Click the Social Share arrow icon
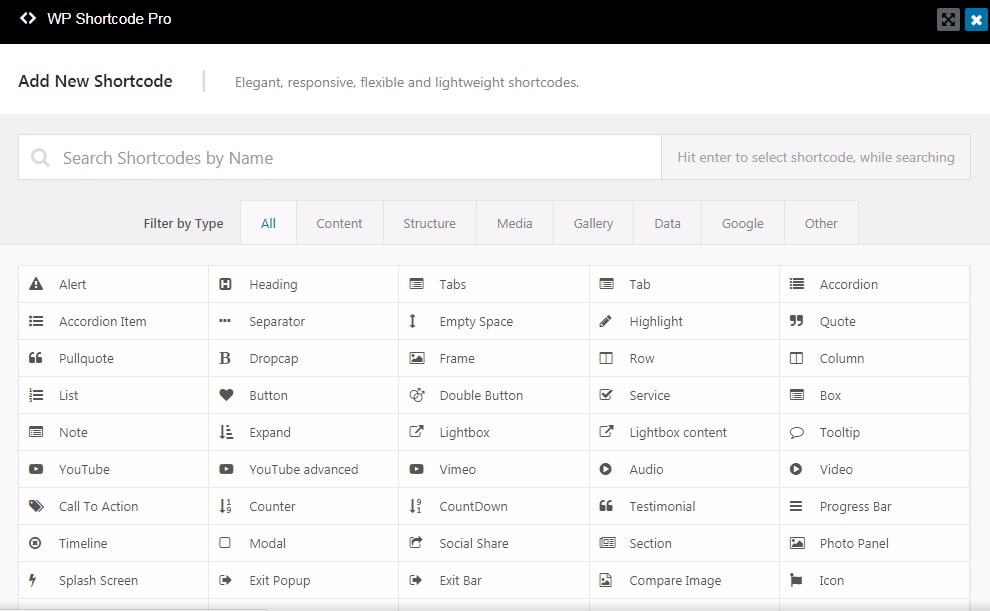Screen dimensions: 990x611 point(416,543)
